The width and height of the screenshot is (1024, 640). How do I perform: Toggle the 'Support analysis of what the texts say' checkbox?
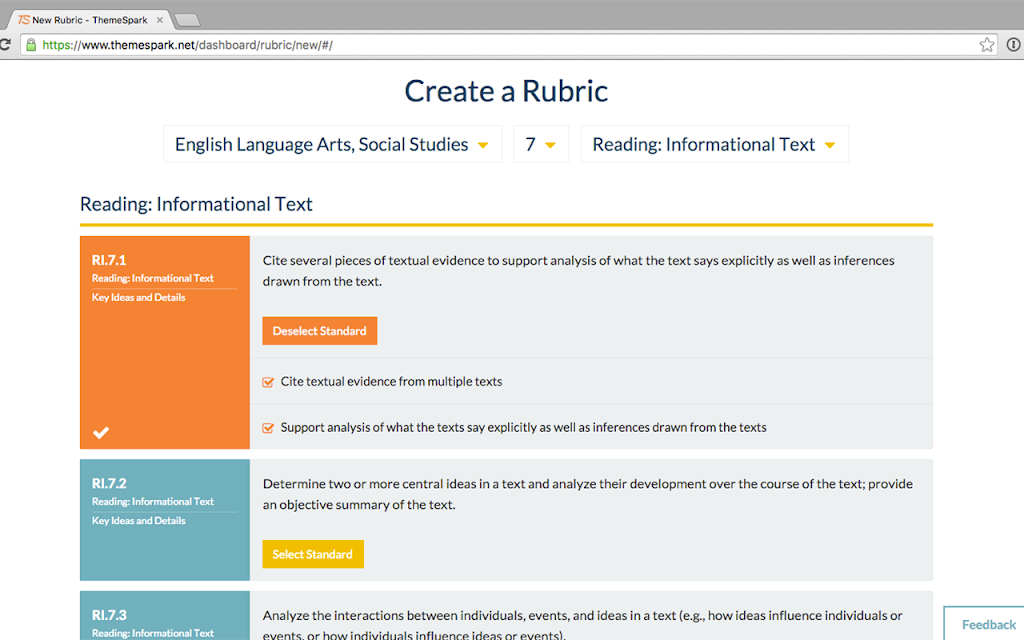[x=268, y=428]
